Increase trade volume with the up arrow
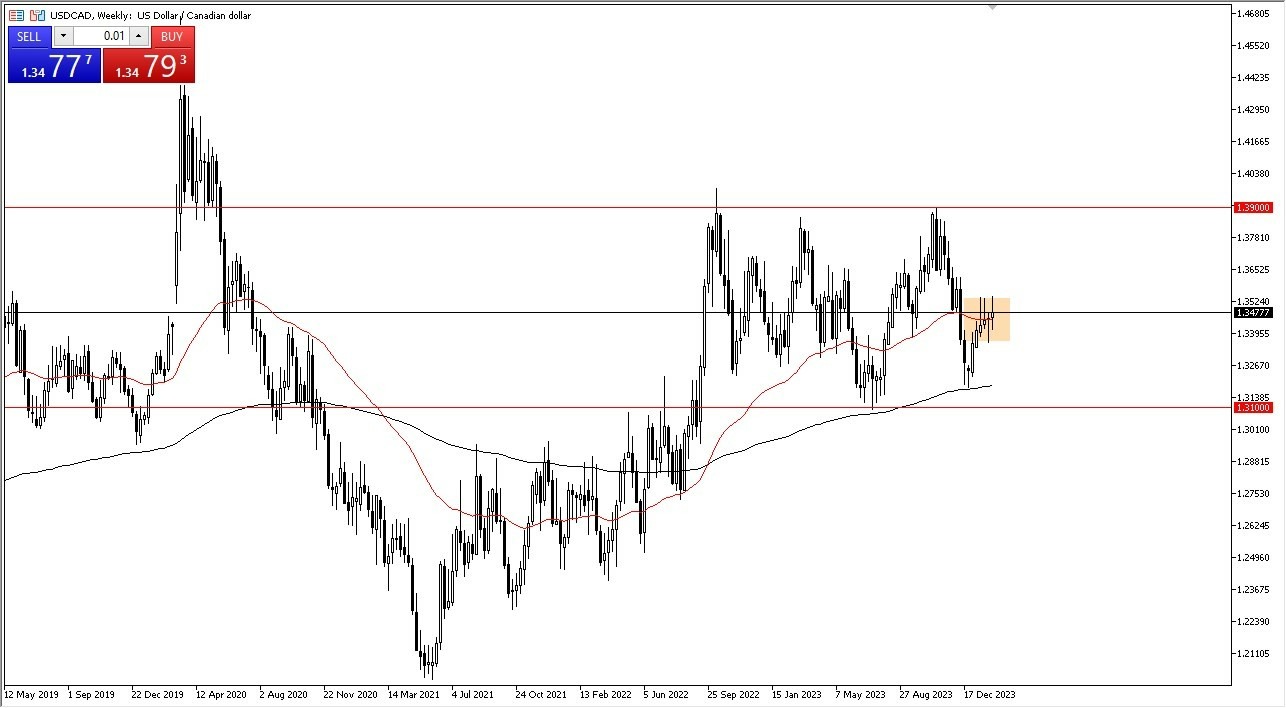 pos(138,37)
